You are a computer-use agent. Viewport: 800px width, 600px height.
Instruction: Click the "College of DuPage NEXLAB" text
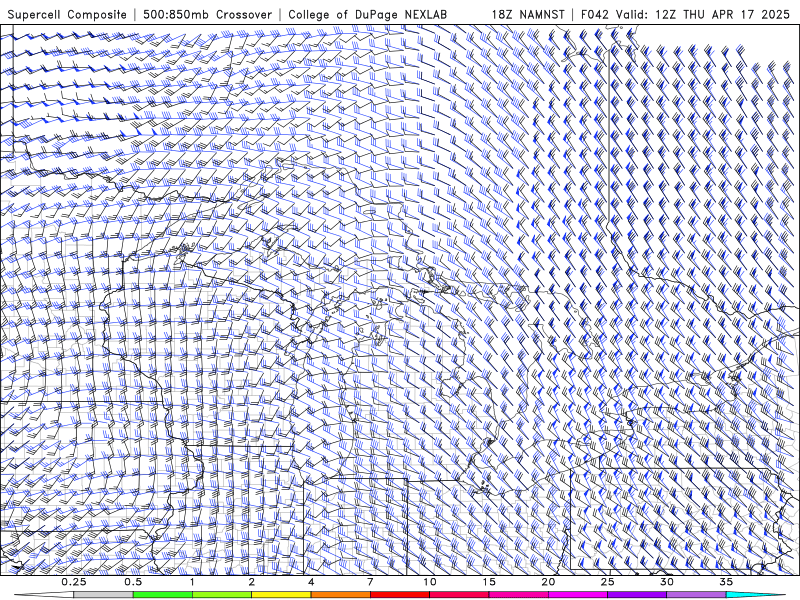pos(368,14)
